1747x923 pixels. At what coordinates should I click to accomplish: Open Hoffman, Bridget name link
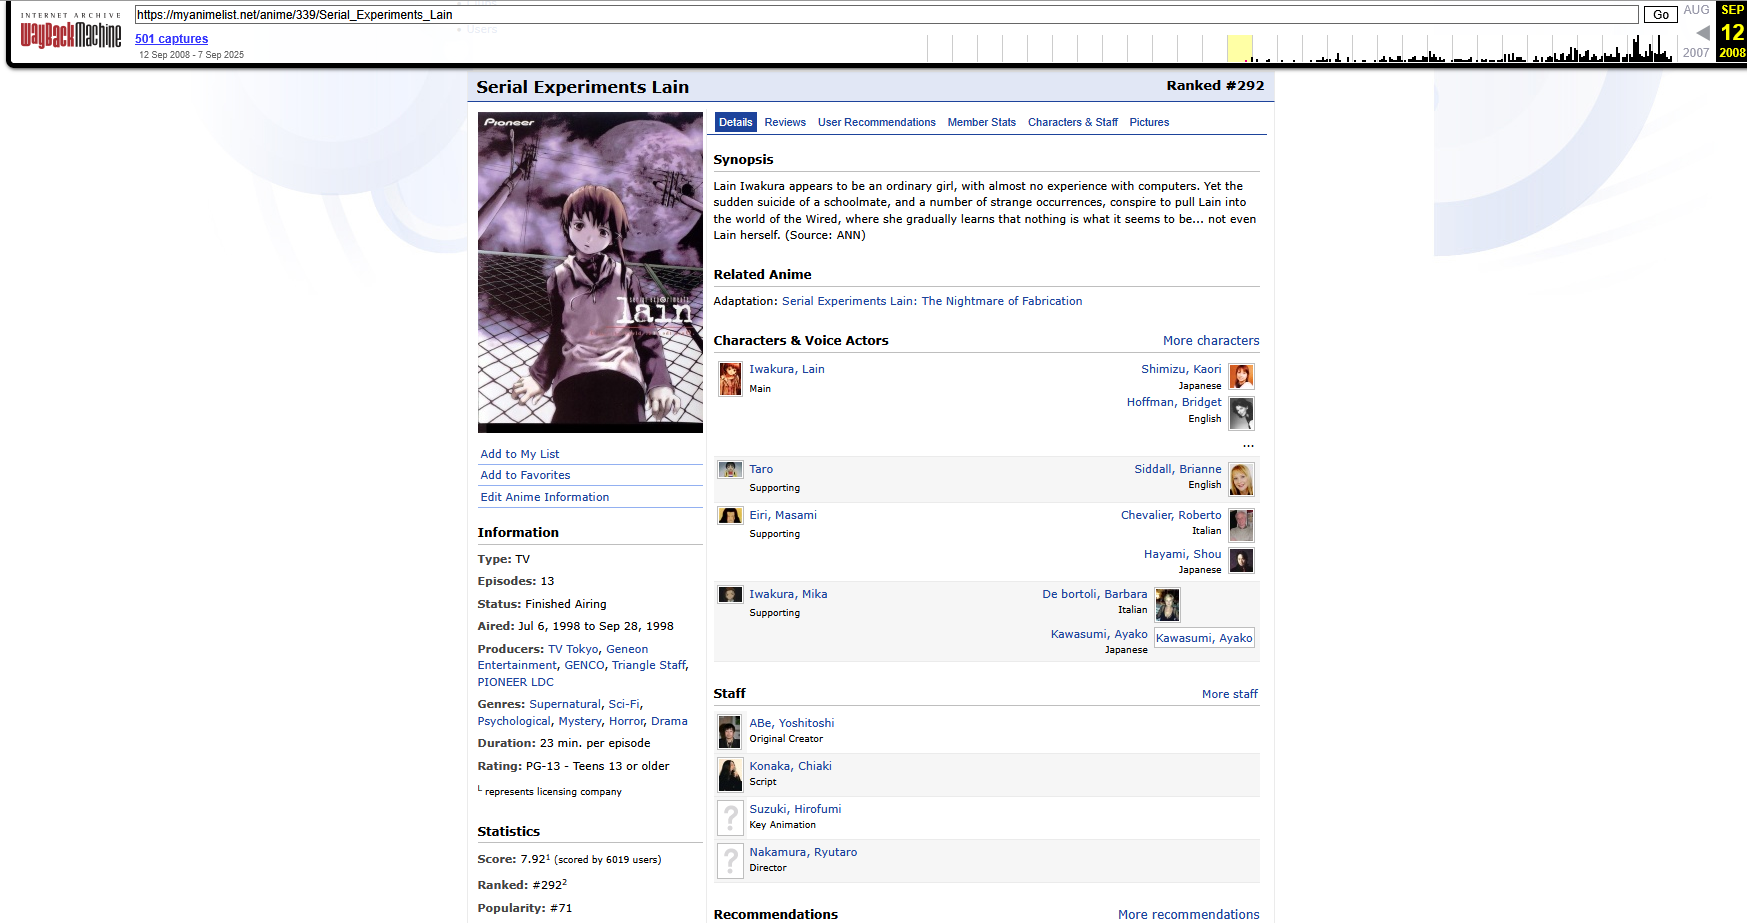(1174, 402)
